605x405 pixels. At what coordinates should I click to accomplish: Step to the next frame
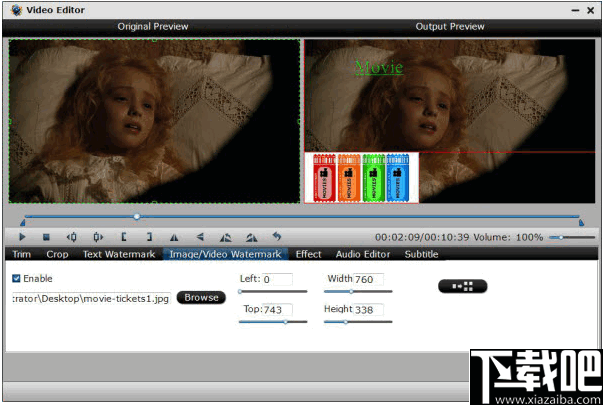(98, 237)
